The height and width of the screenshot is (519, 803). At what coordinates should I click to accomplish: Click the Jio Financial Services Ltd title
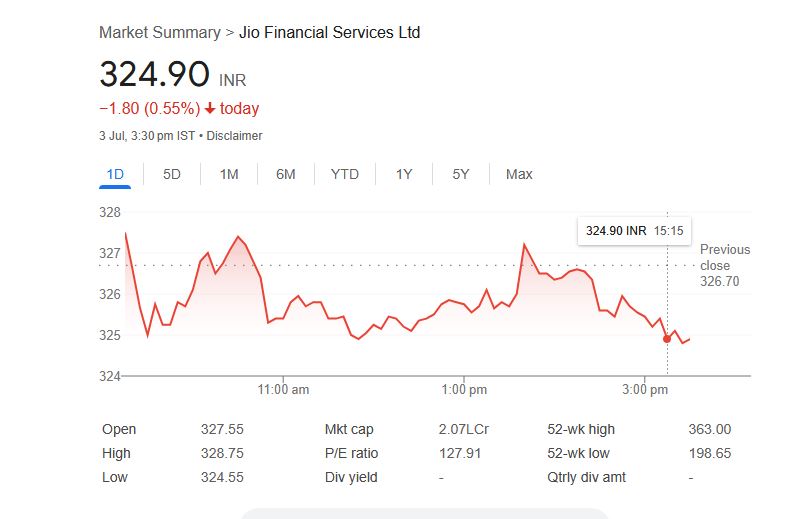point(329,32)
